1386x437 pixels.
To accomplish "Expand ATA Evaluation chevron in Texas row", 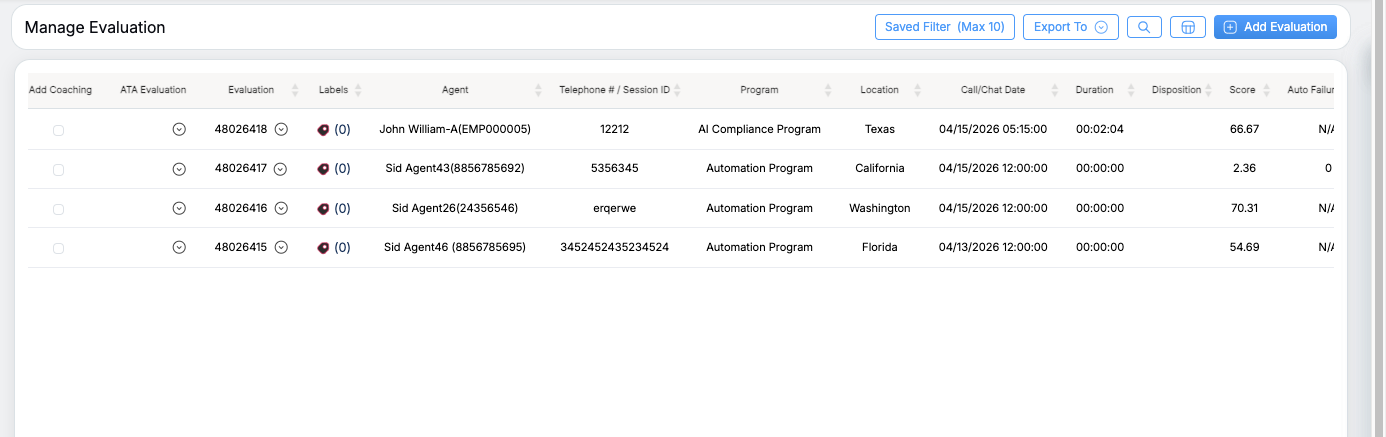I will tap(179, 129).
